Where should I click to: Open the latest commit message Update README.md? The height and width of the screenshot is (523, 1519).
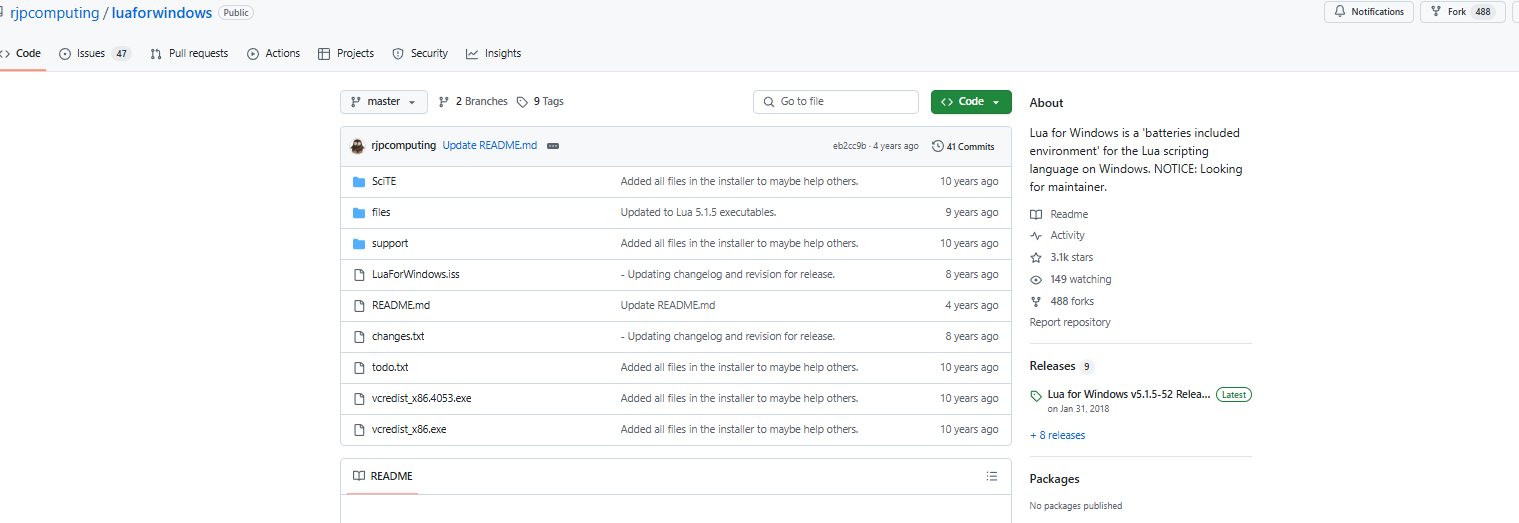click(490, 146)
